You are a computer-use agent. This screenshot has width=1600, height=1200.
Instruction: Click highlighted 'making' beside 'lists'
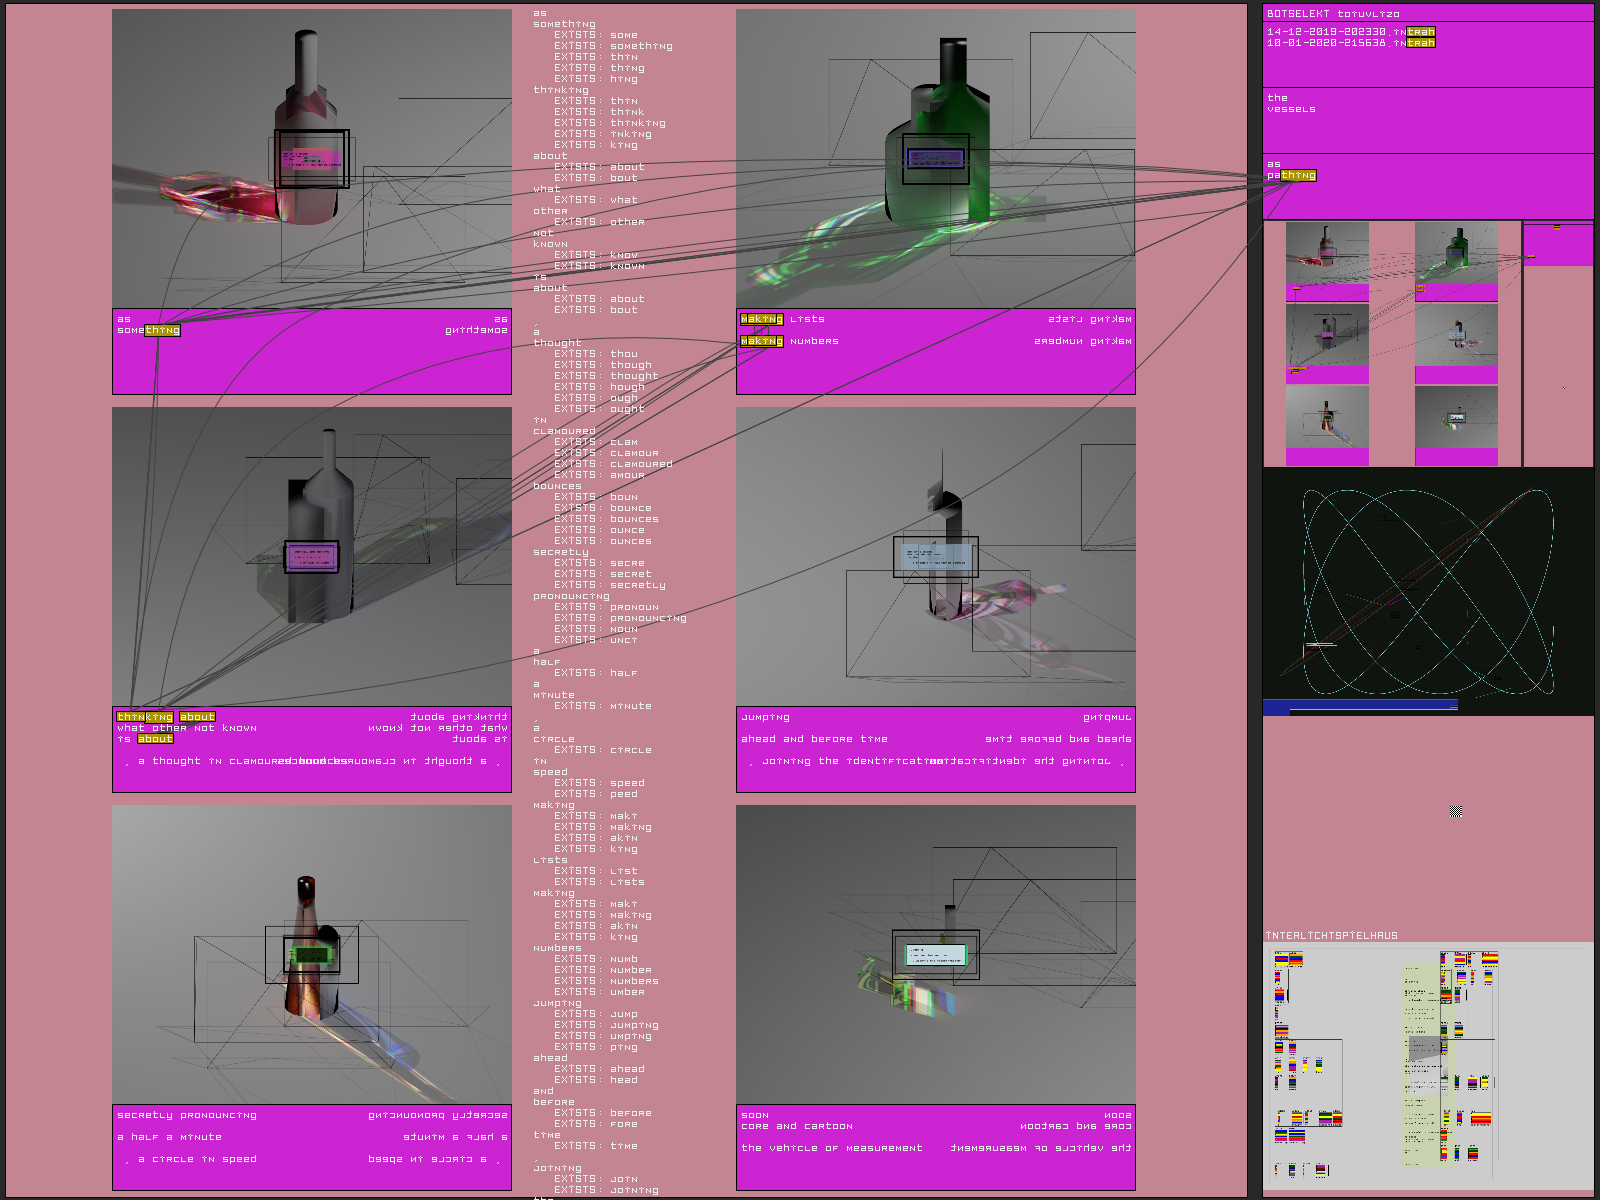(761, 319)
